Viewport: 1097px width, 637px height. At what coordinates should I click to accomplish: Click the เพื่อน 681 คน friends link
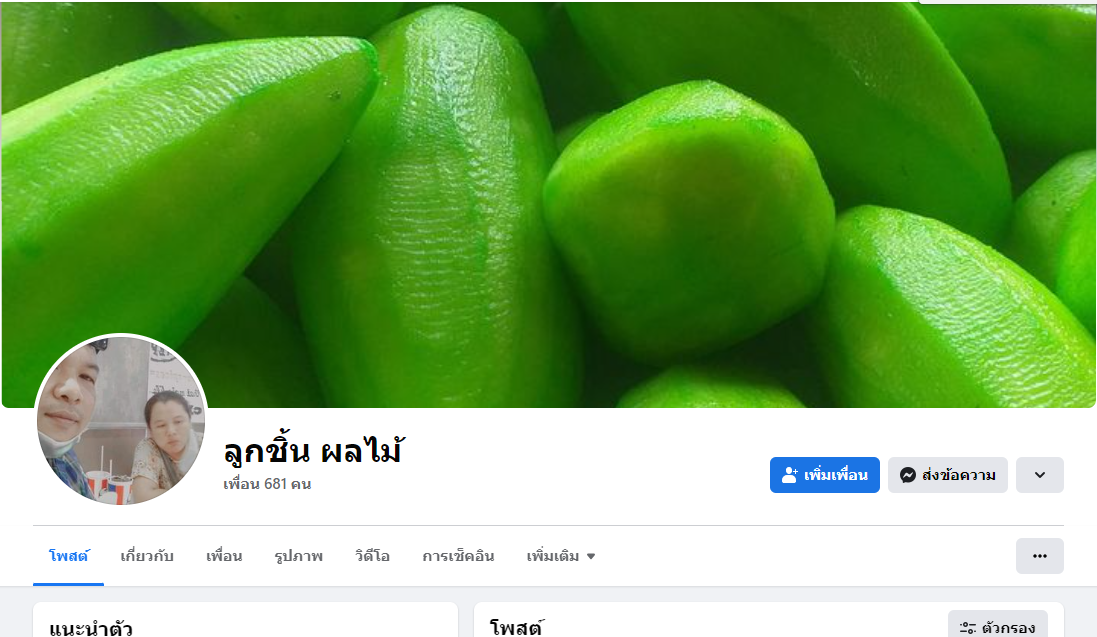(x=267, y=484)
